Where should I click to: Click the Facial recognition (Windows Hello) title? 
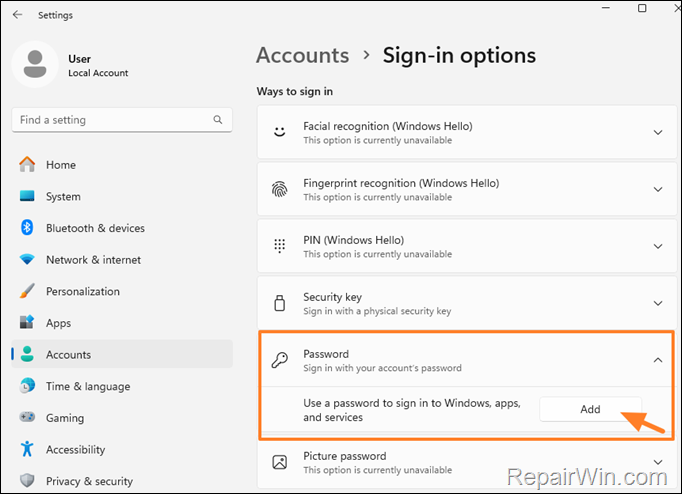(388, 126)
